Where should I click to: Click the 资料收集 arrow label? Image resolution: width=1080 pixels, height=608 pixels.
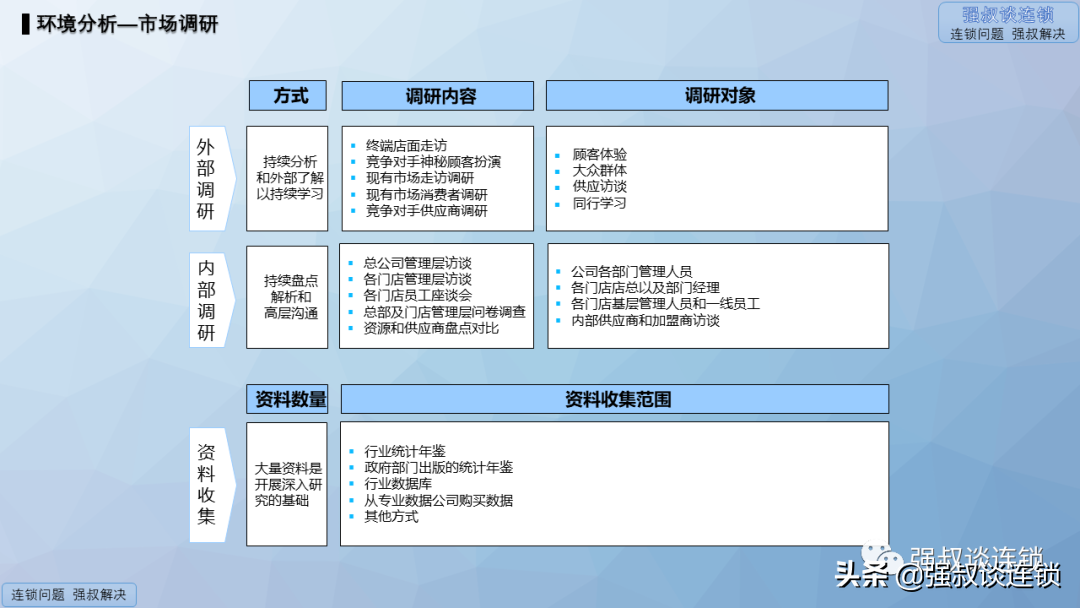point(212,485)
